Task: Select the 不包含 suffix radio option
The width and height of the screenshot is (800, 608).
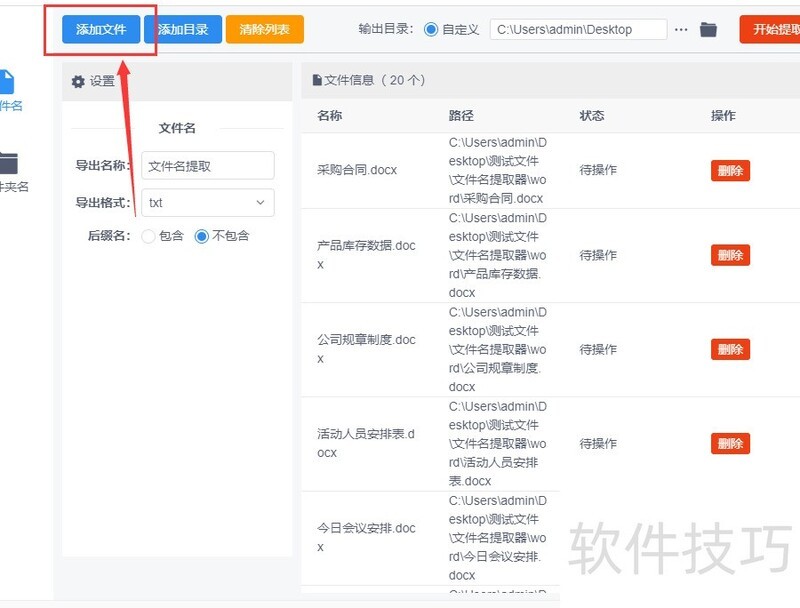Action: [202, 236]
